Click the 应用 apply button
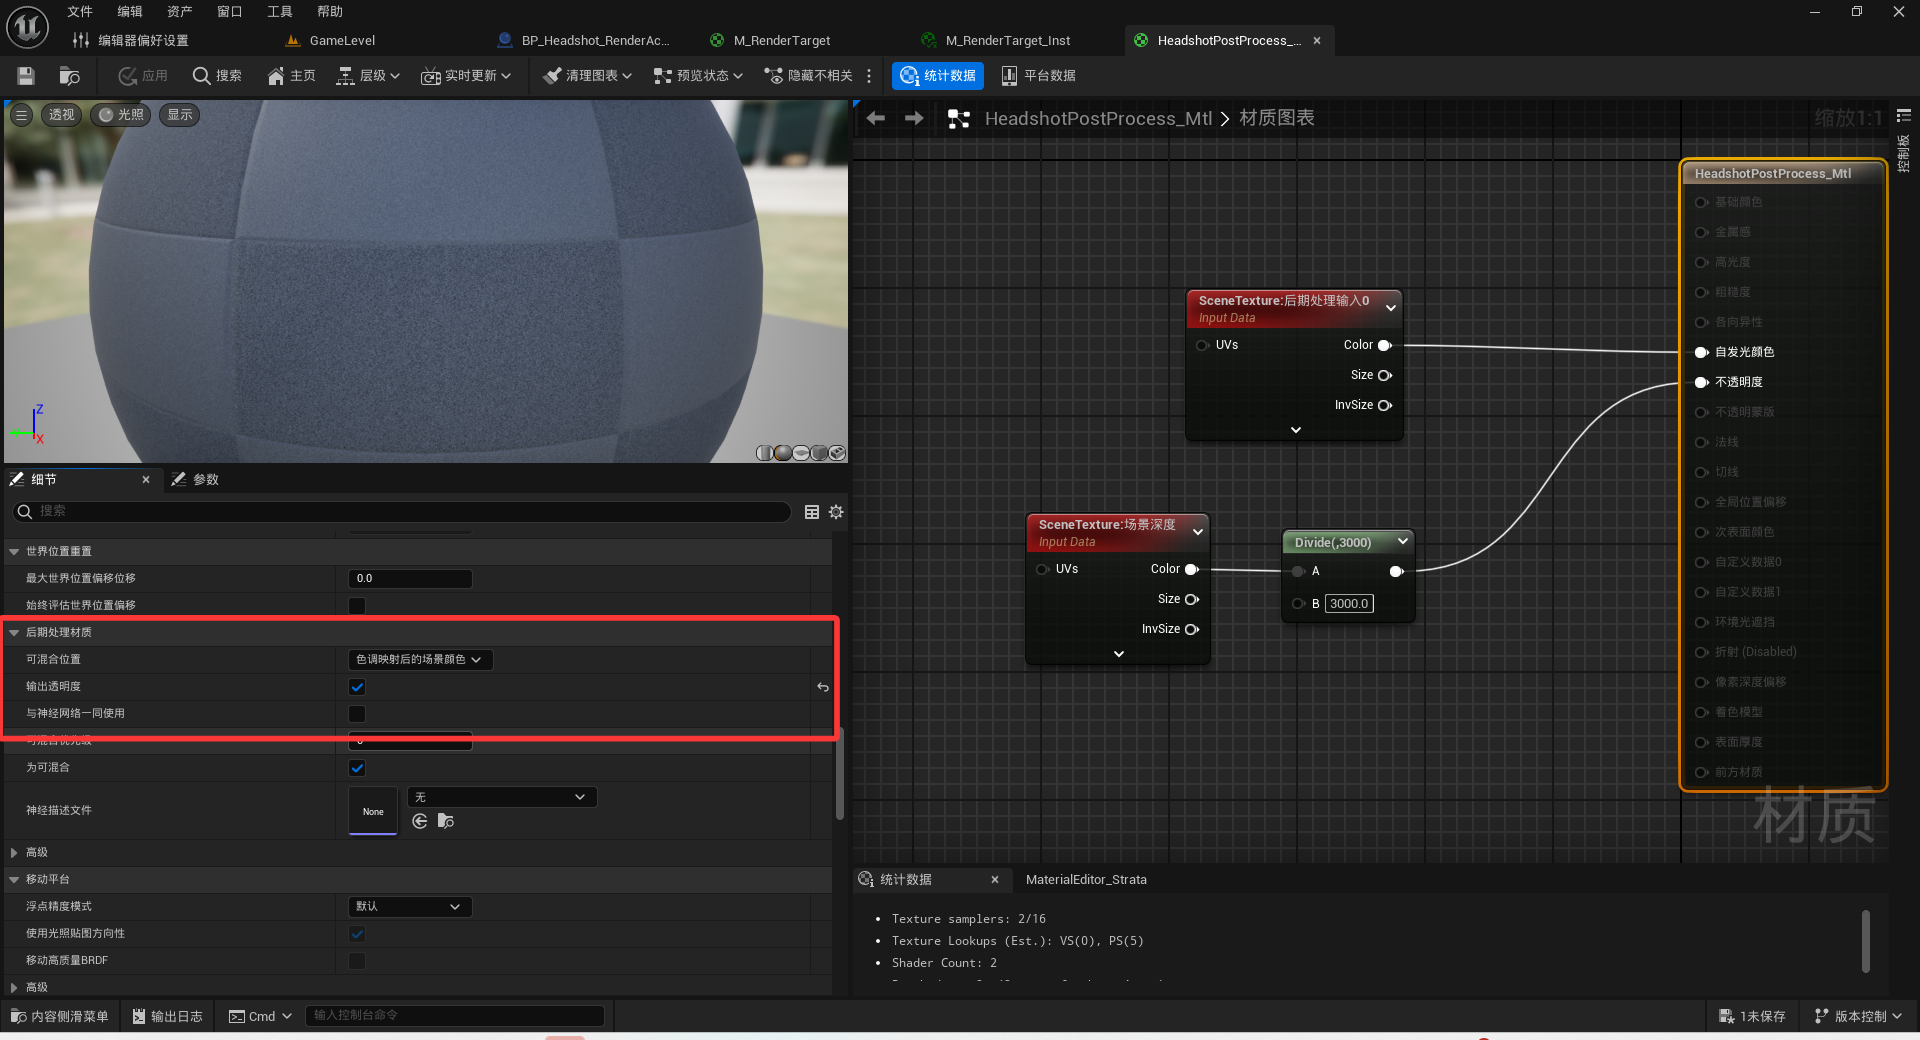Screen dimensions: 1920x1040 pyautogui.click(x=143, y=76)
